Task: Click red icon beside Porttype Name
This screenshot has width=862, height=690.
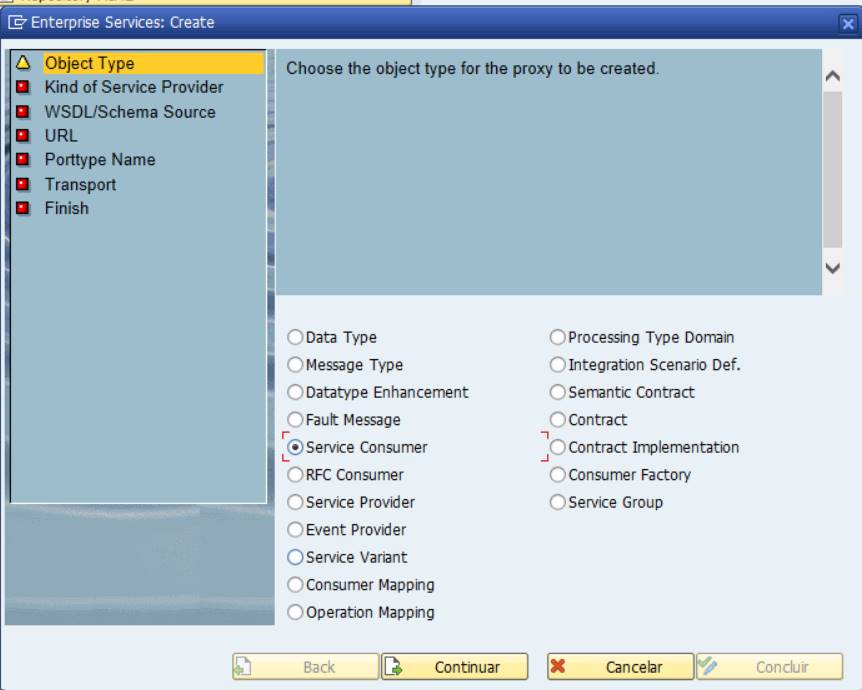Action: coord(23,160)
